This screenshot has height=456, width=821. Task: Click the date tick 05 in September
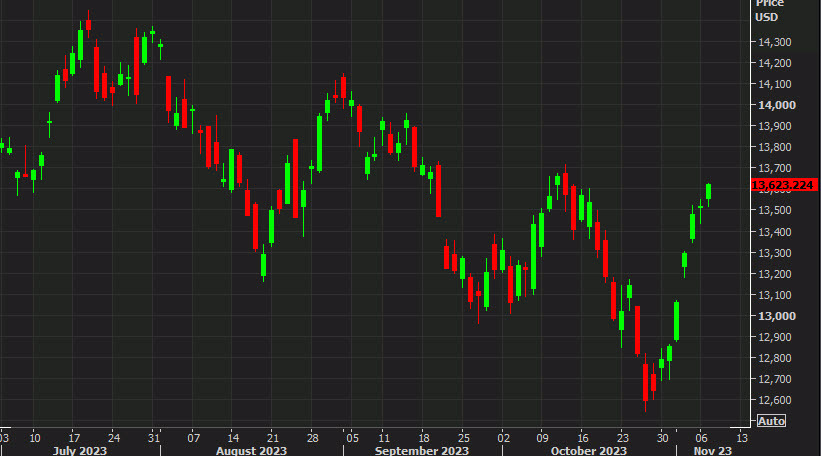click(x=352, y=438)
